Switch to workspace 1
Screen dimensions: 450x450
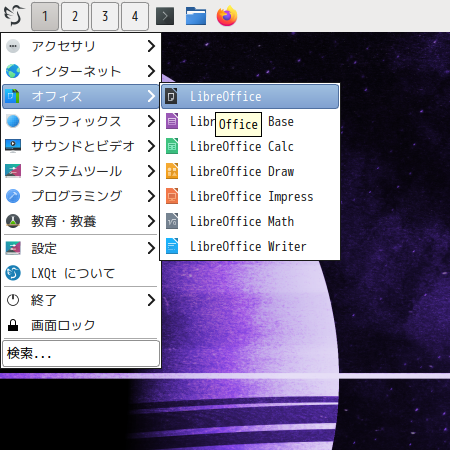tap(45, 16)
